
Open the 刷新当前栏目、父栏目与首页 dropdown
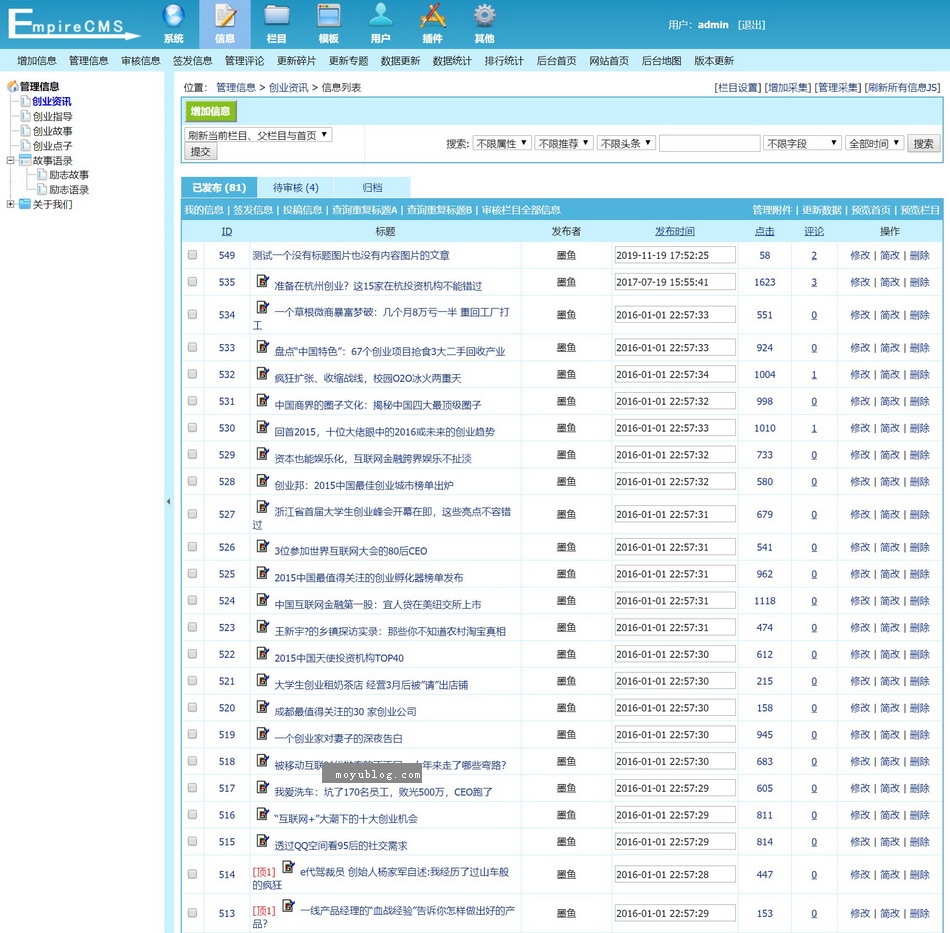pos(258,135)
